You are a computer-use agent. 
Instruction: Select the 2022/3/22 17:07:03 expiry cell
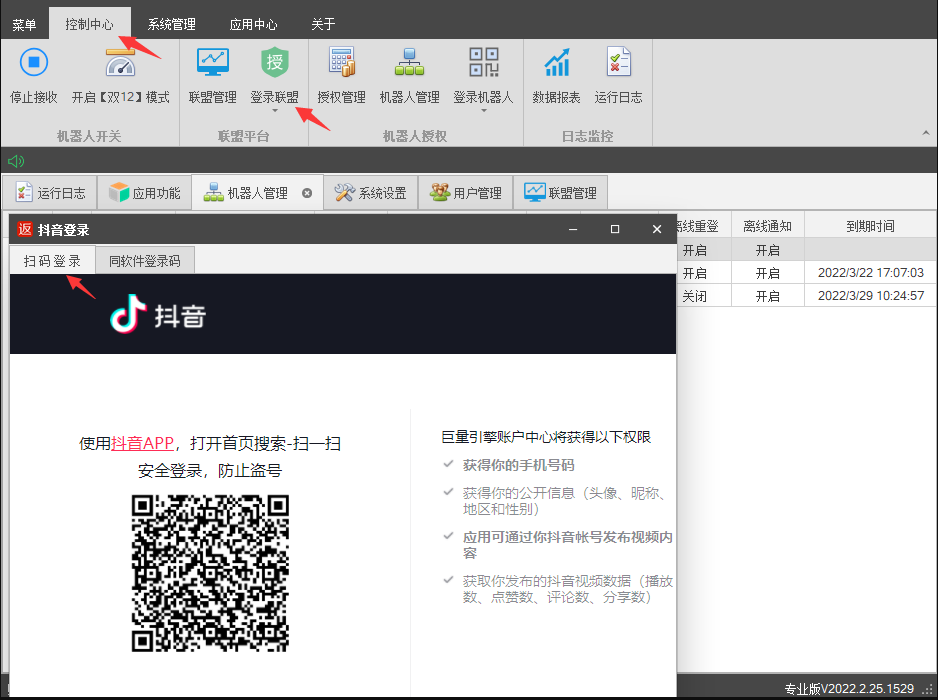870,273
